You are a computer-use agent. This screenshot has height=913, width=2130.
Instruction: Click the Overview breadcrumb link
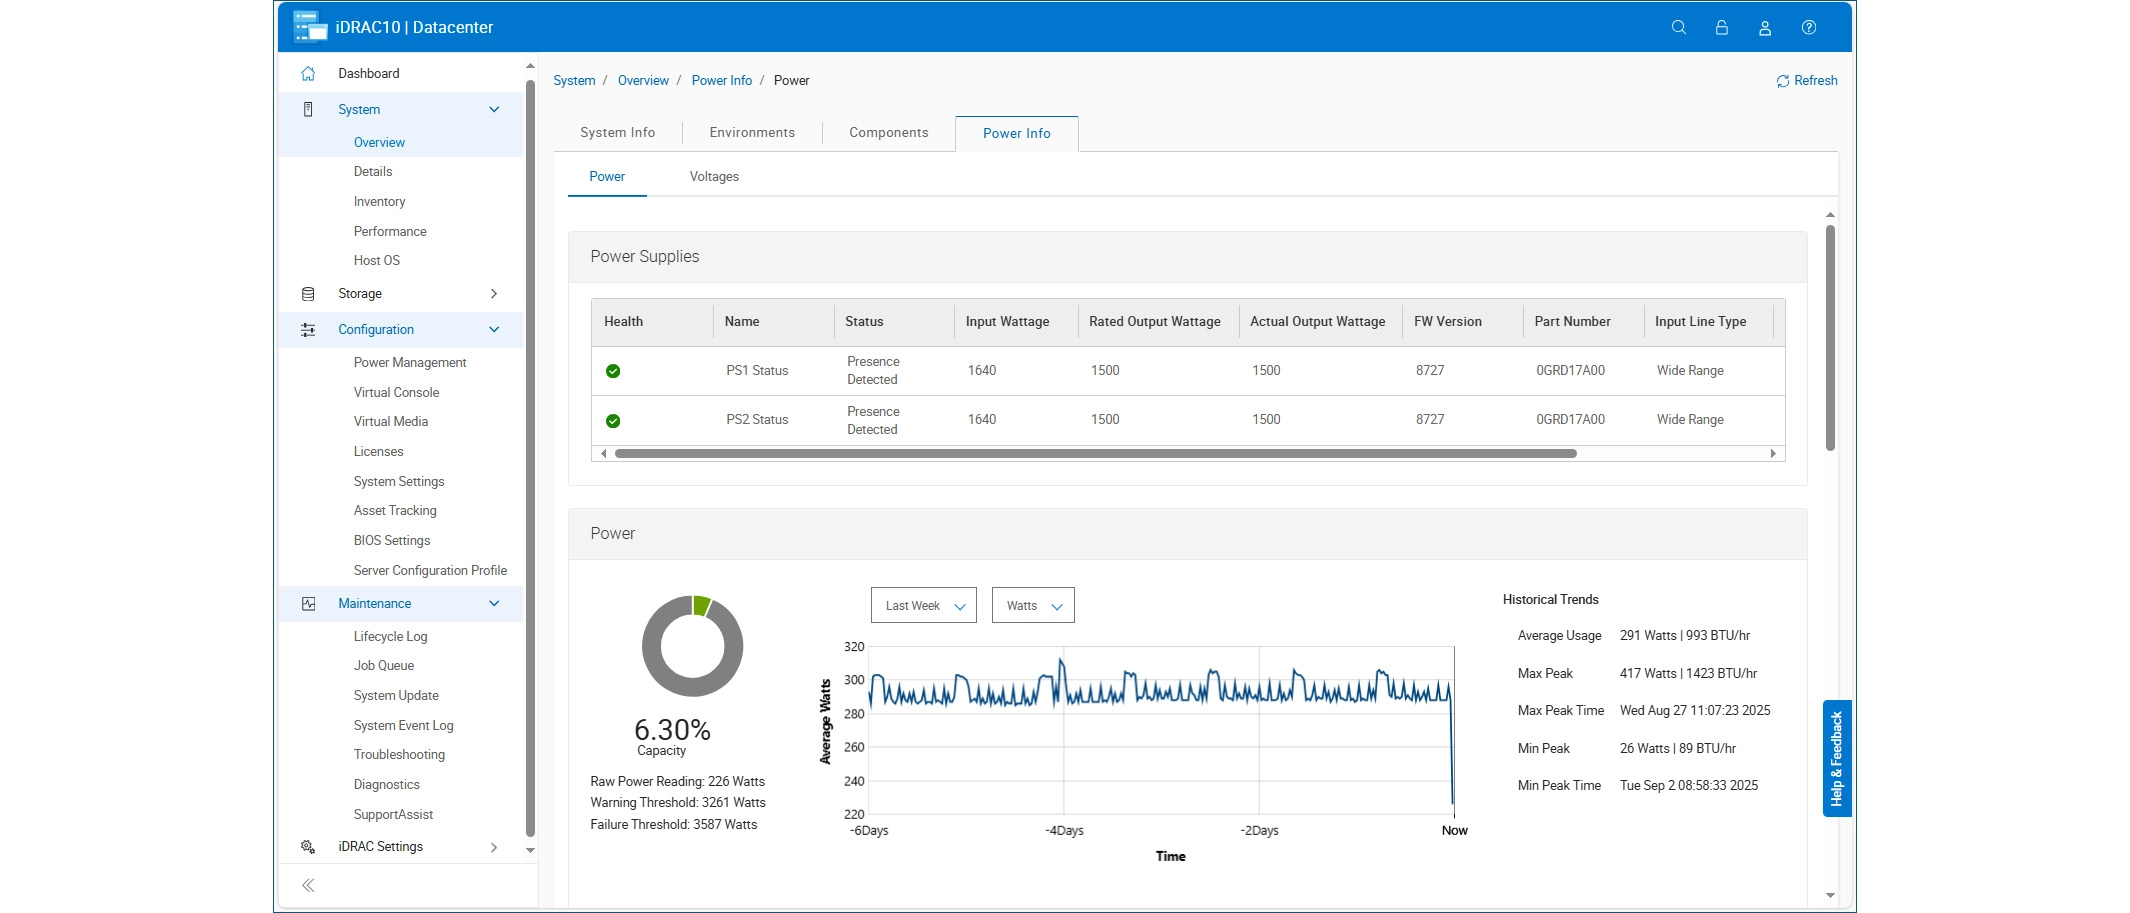tap(643, 81)
